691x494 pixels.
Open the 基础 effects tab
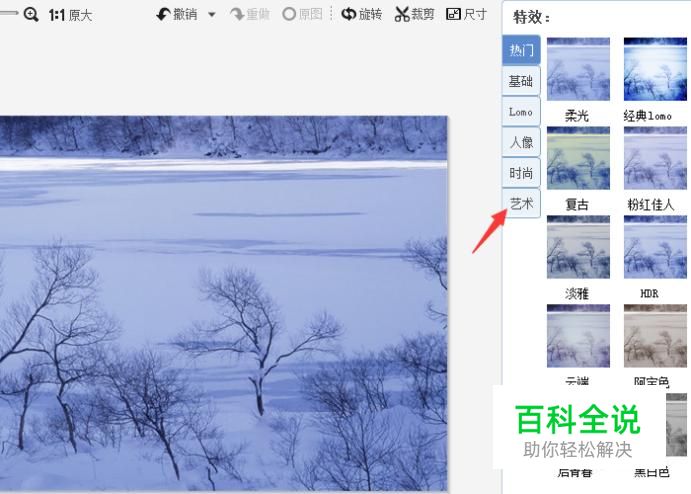[521, 81]
